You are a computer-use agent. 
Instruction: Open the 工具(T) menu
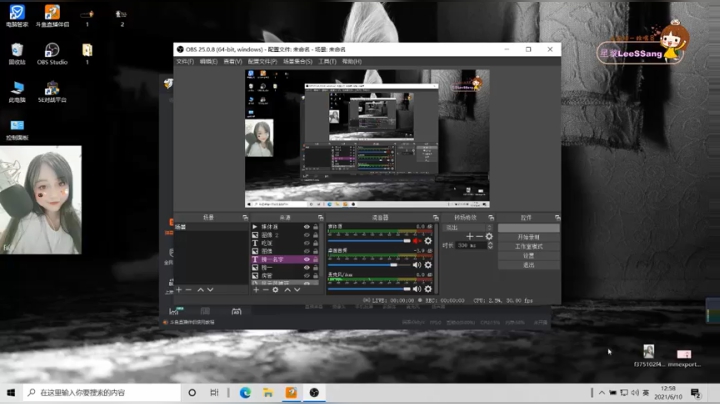coord(327,62)
